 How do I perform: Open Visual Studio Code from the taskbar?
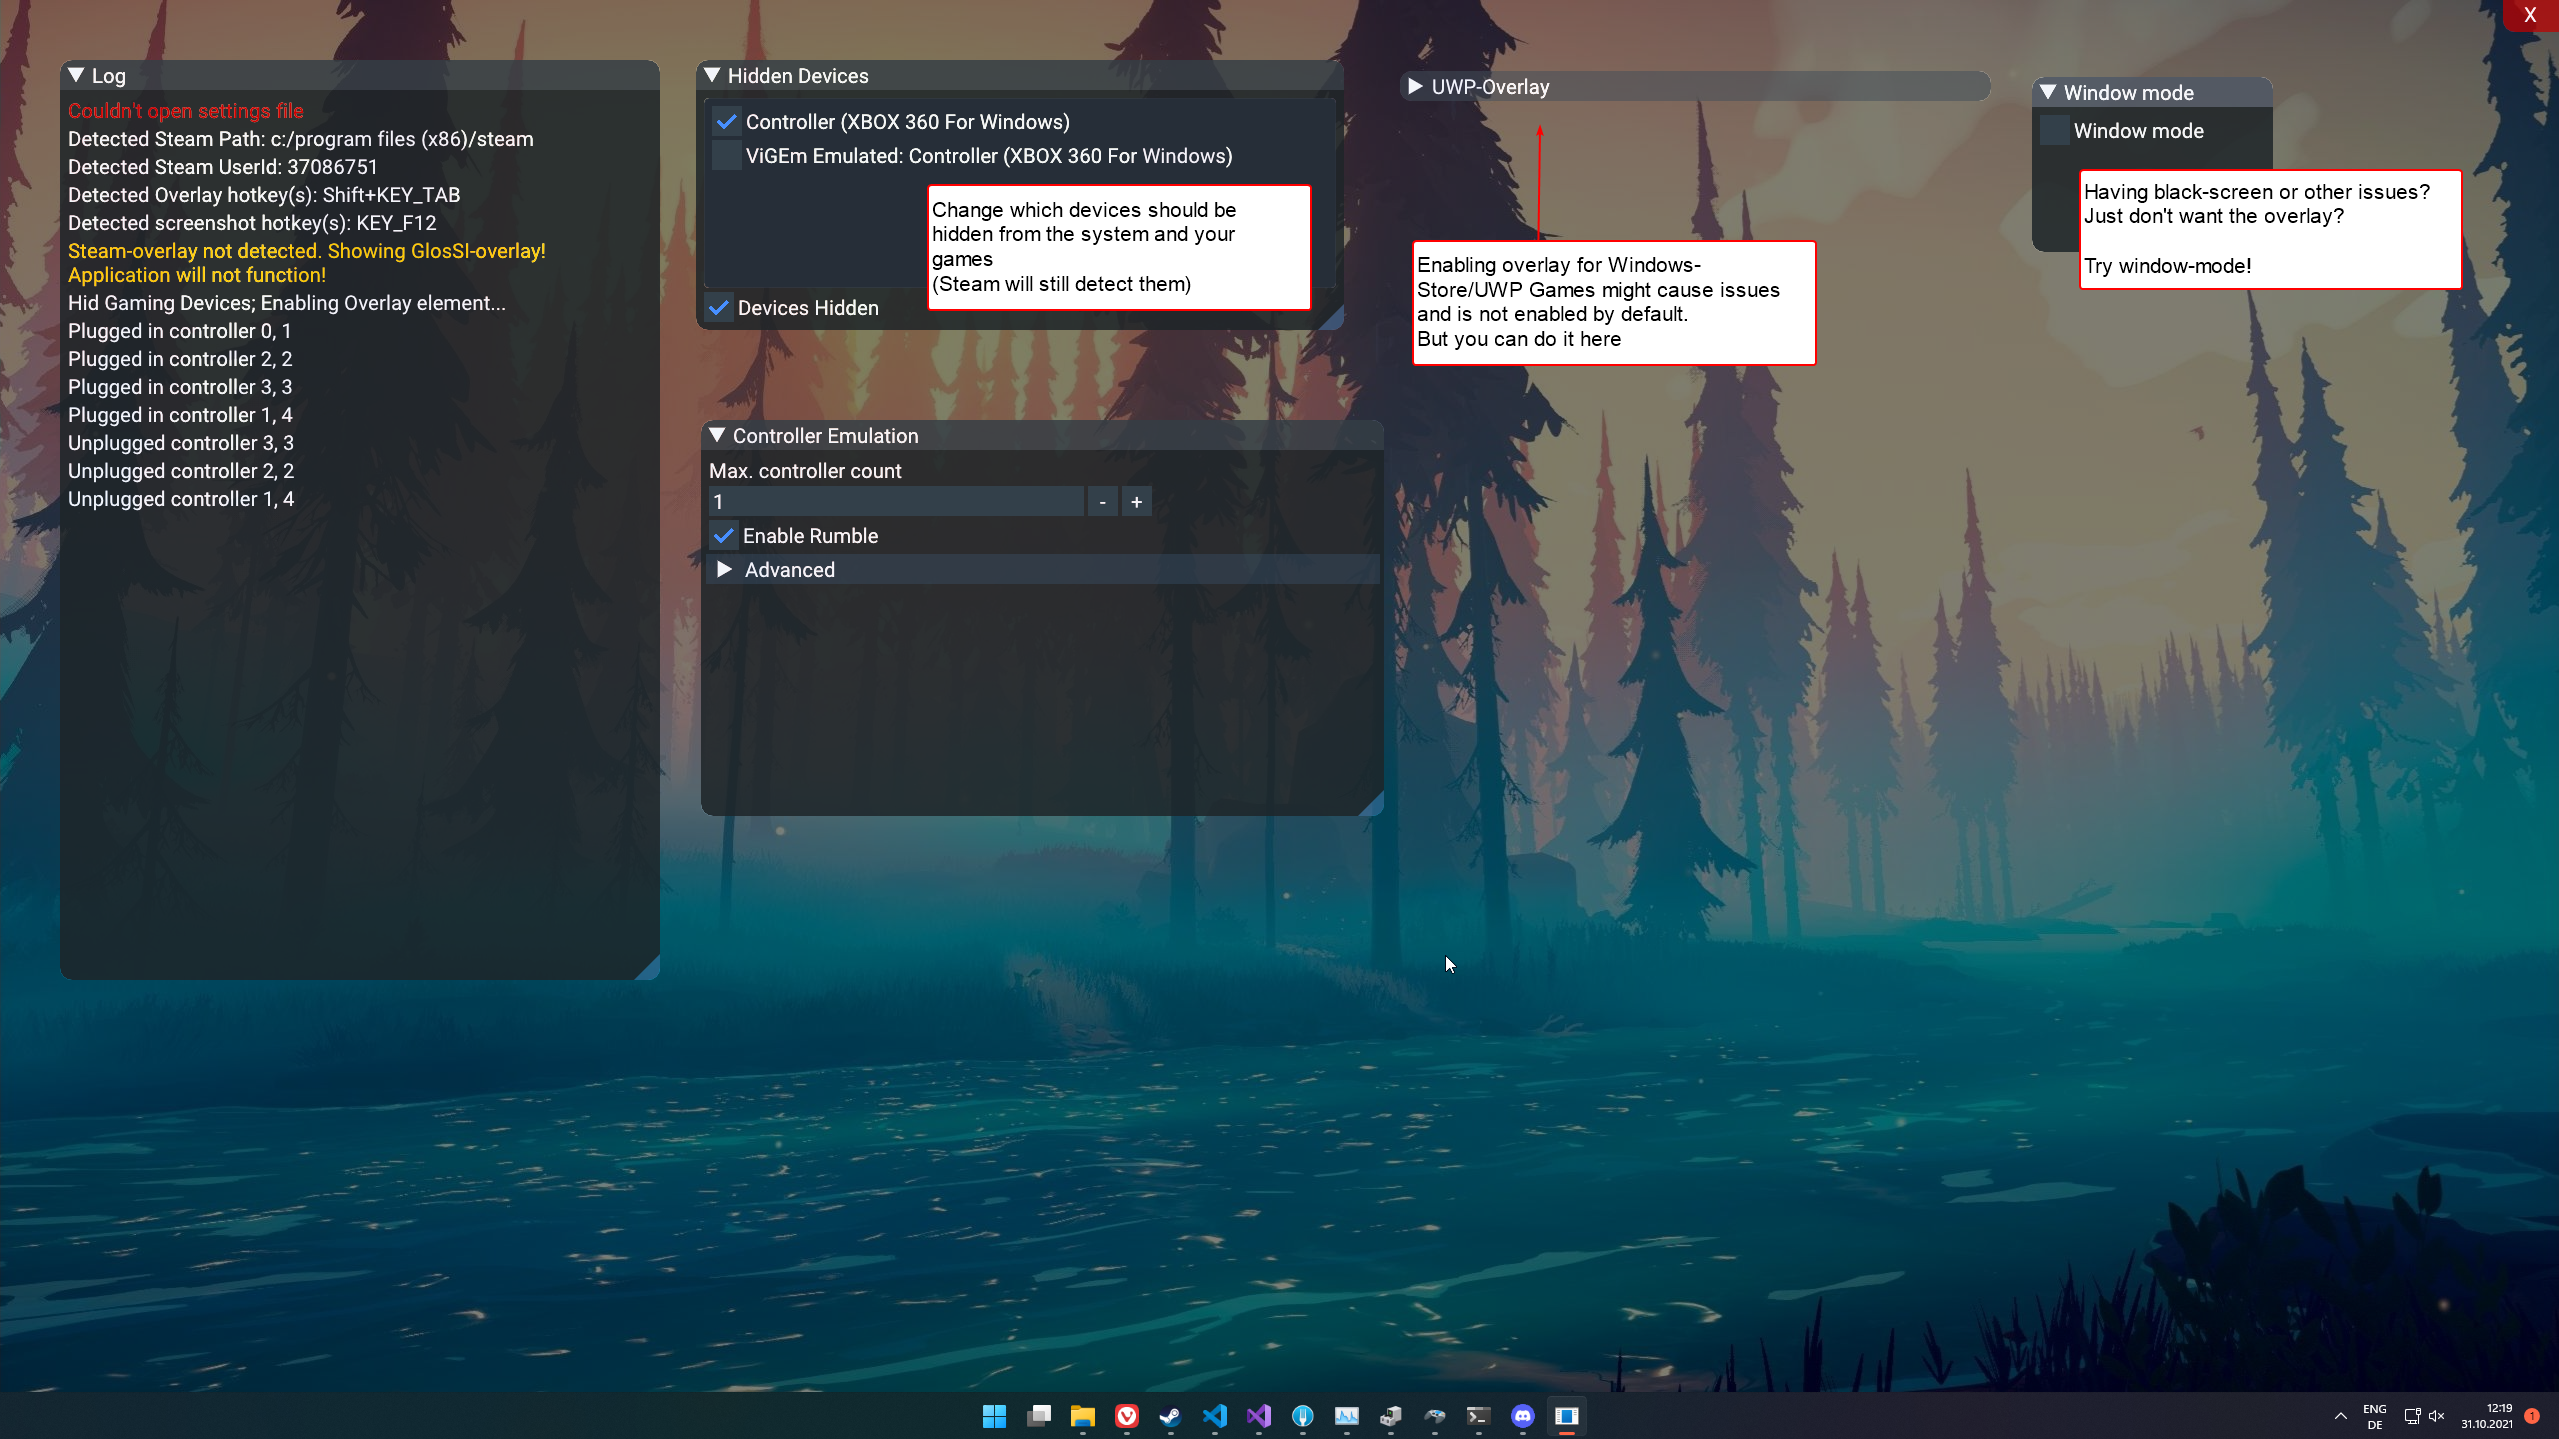(x=1215, y=1416)
